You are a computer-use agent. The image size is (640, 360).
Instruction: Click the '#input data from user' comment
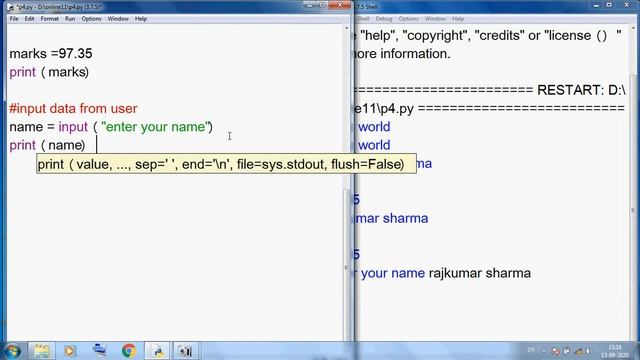coord(73,109)
